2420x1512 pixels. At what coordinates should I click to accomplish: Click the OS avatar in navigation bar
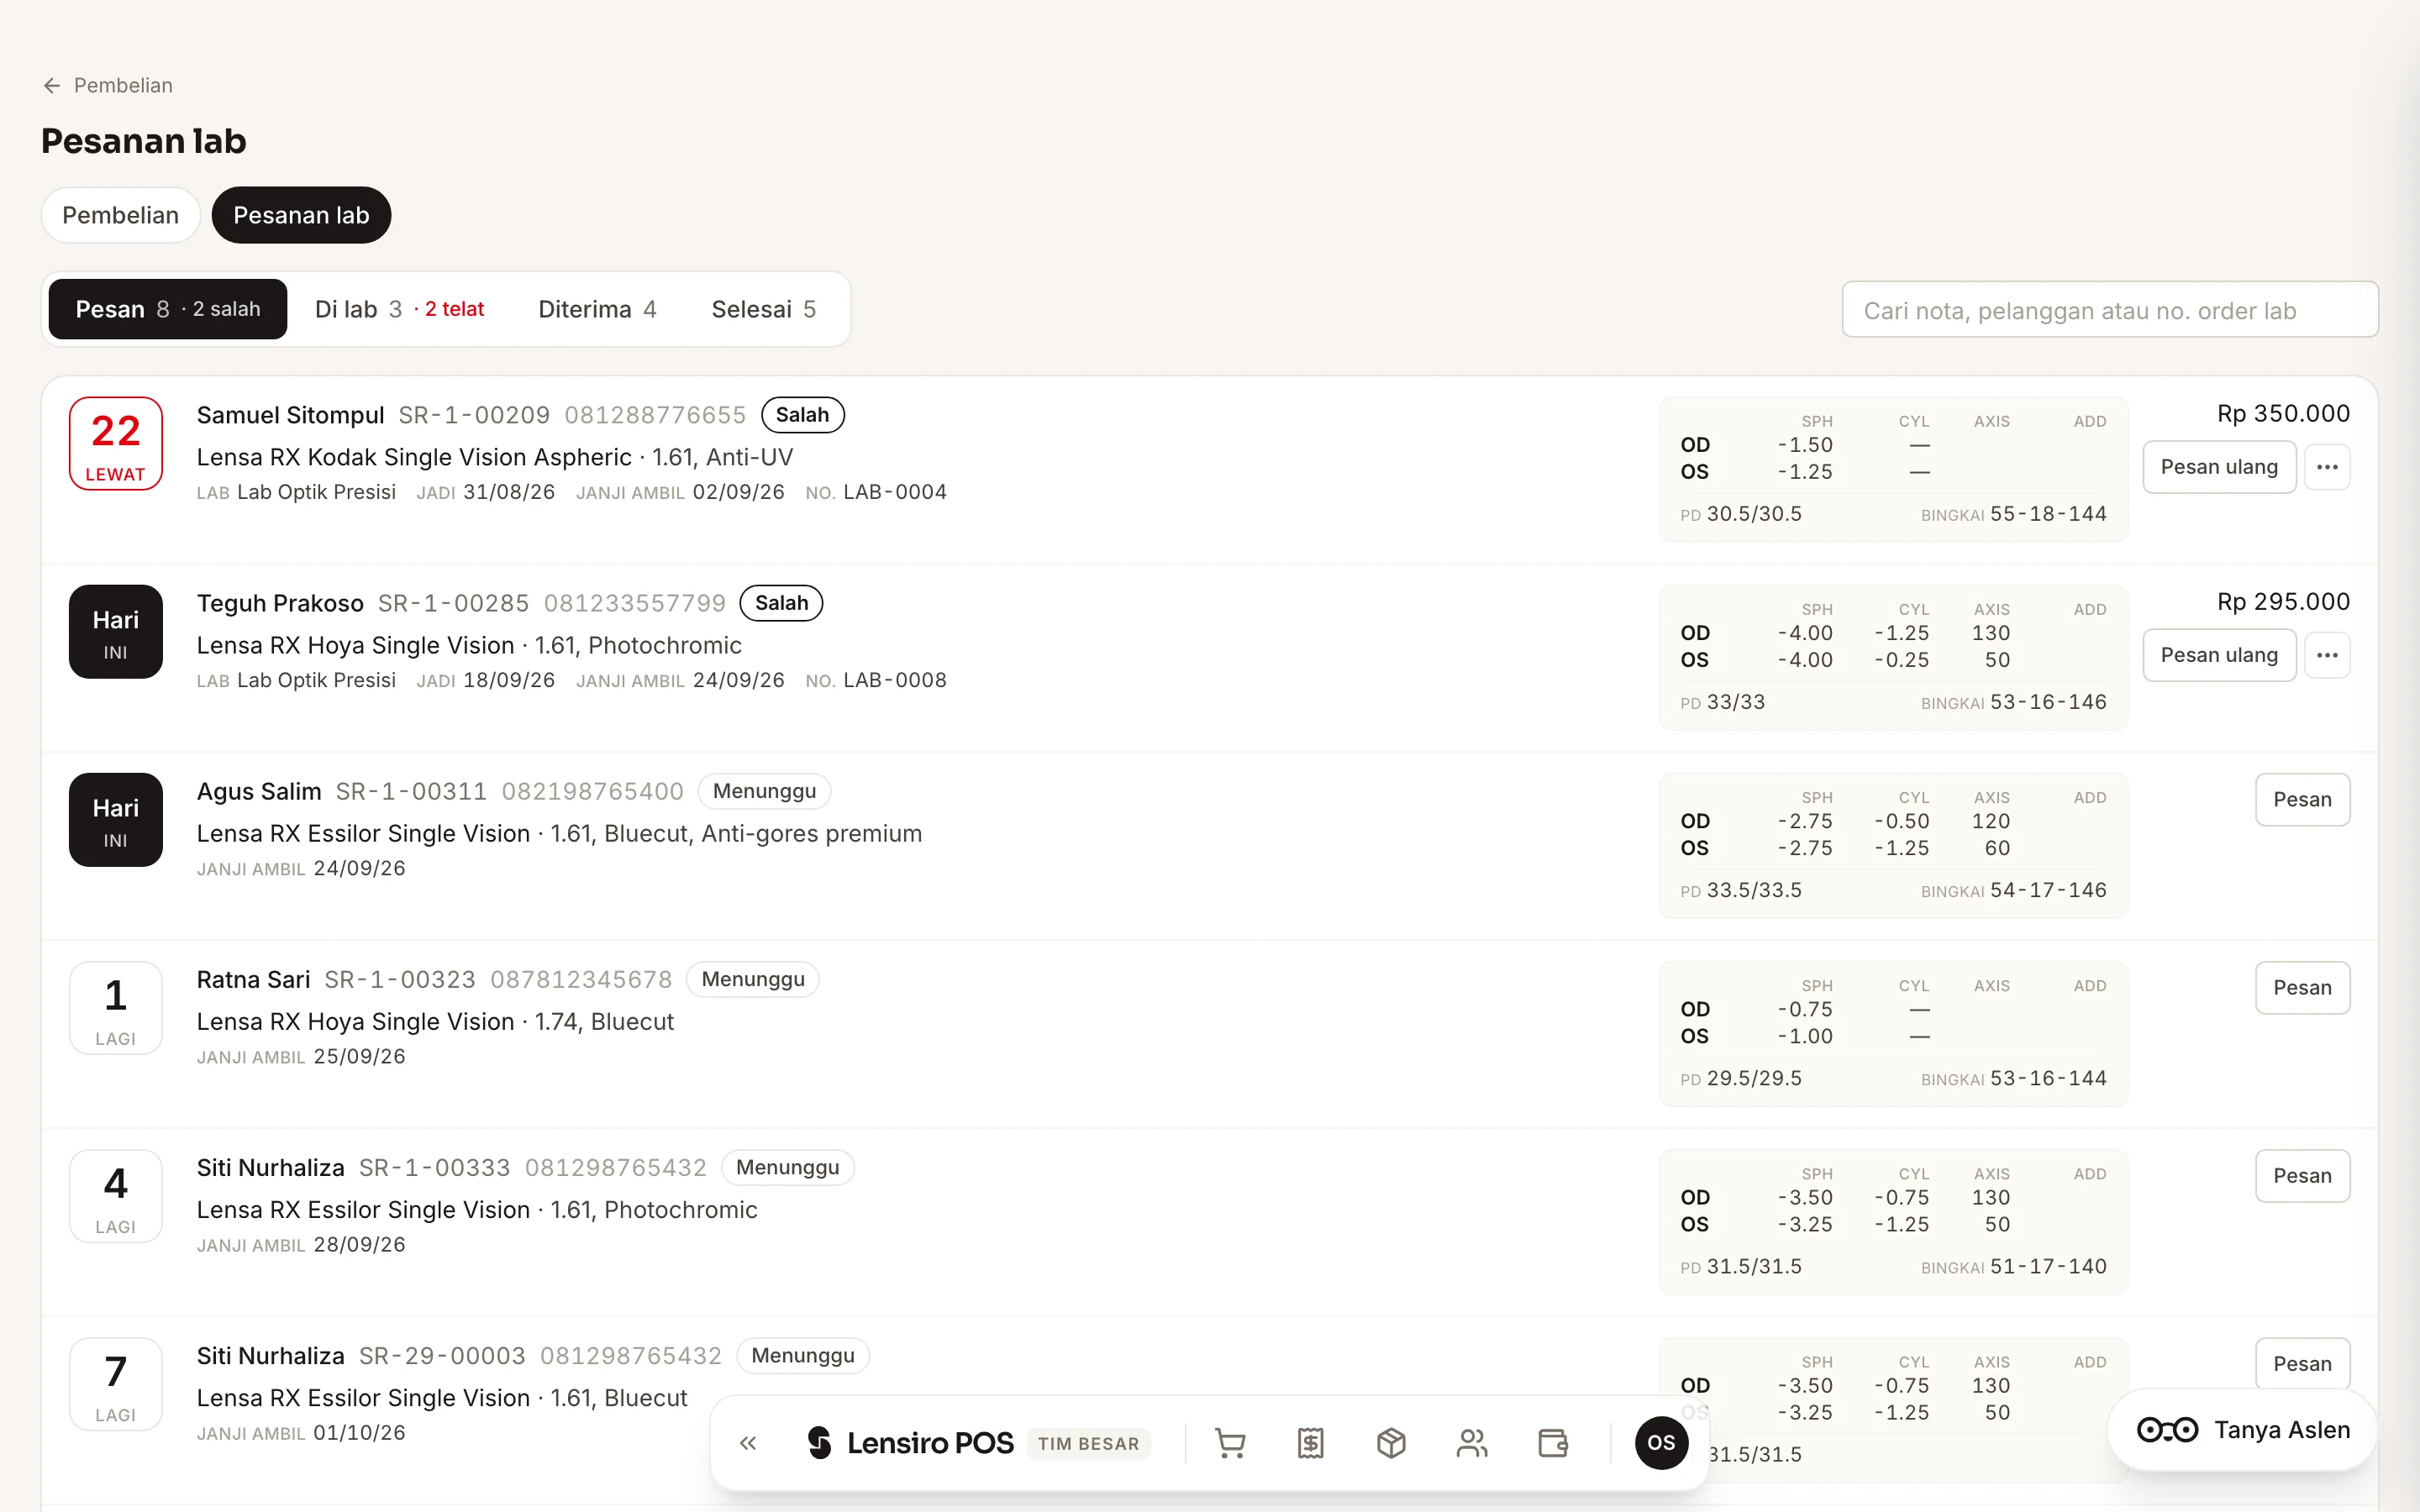tap(1661, 1443)
